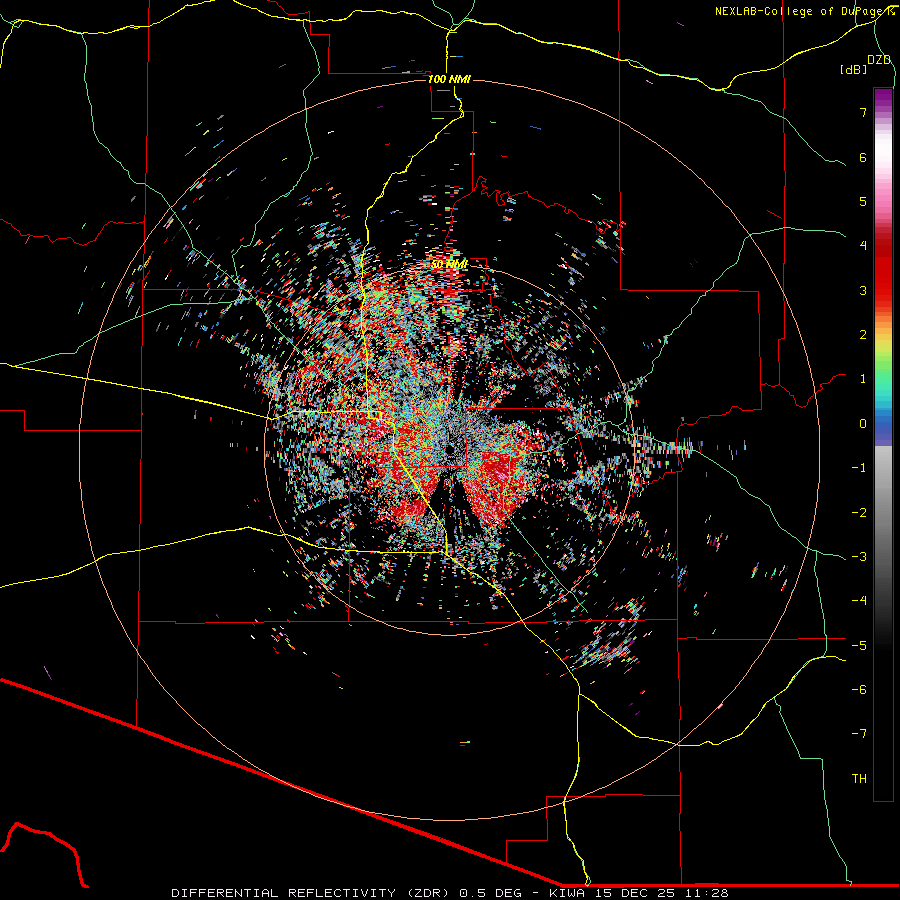The height and width of the screenshot is (900, 900).
Task: Click the color bar at the 7 dB purple section
Action: coord(883,112)
